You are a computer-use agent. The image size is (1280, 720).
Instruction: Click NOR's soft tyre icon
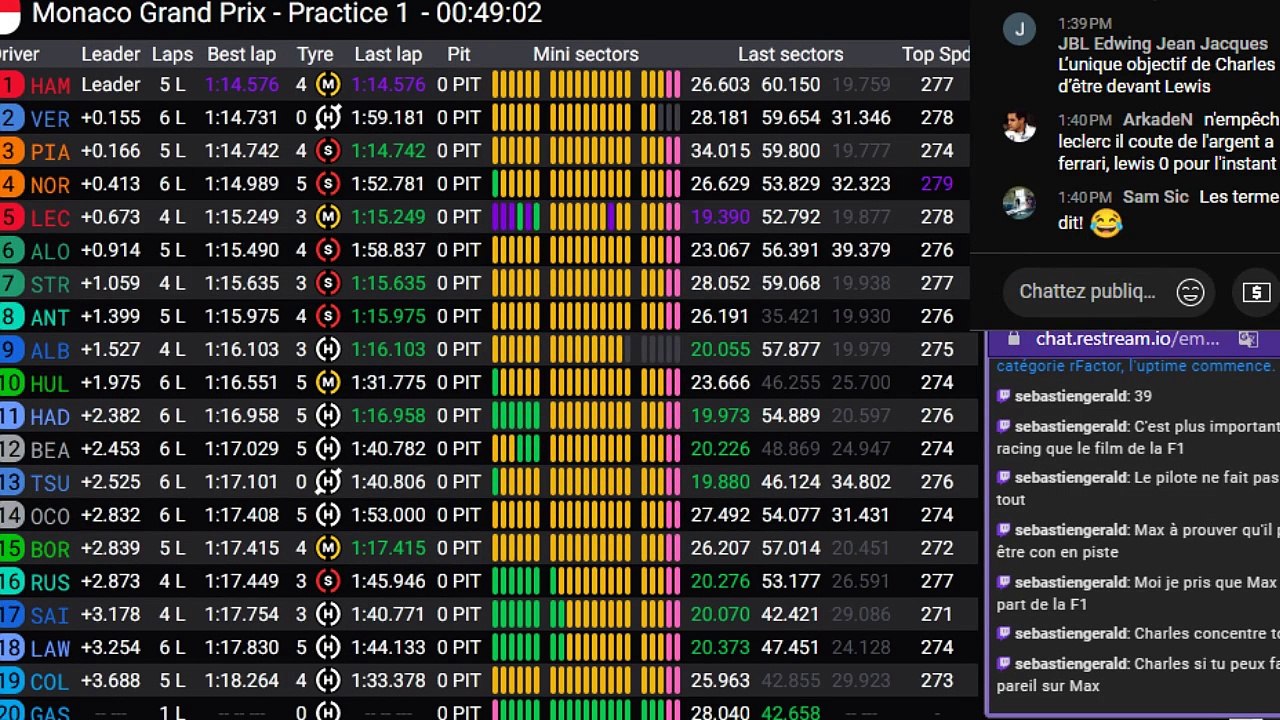(328, 184)
